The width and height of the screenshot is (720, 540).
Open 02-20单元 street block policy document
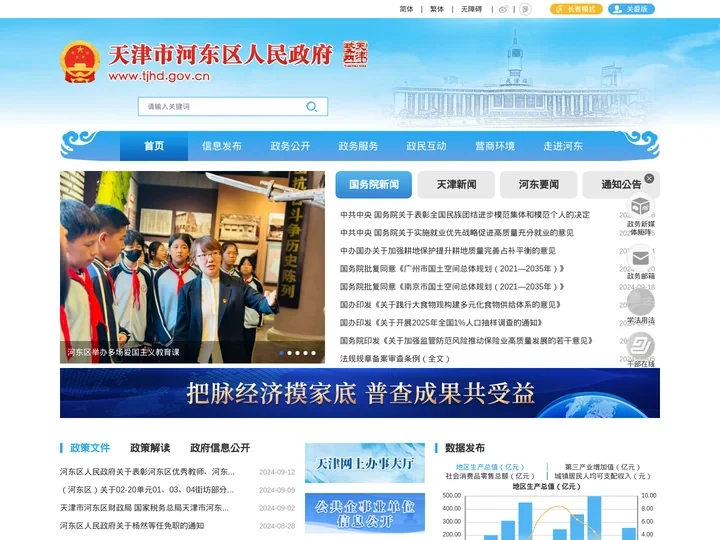[x=147, y=490]
